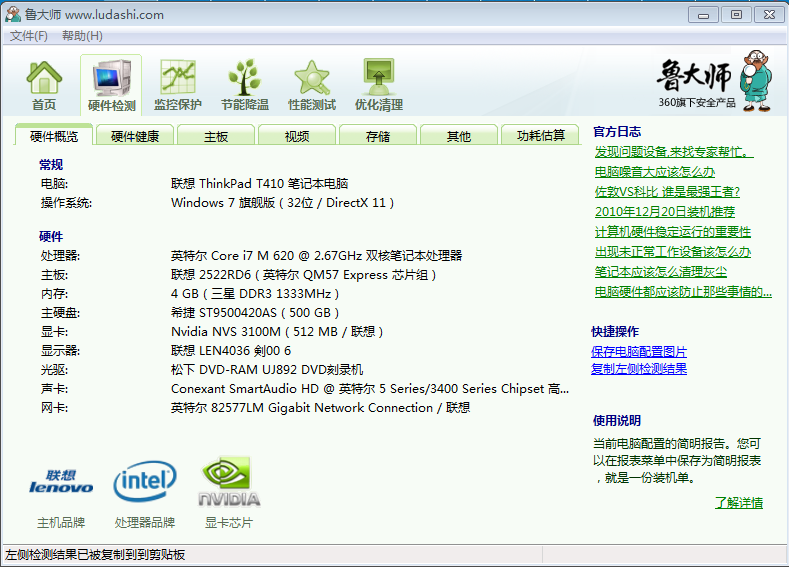This screenshot has height=567, width=789.
Task: Click the Intel 处理器品牌 logo
Action: click(x=145, y=481)
